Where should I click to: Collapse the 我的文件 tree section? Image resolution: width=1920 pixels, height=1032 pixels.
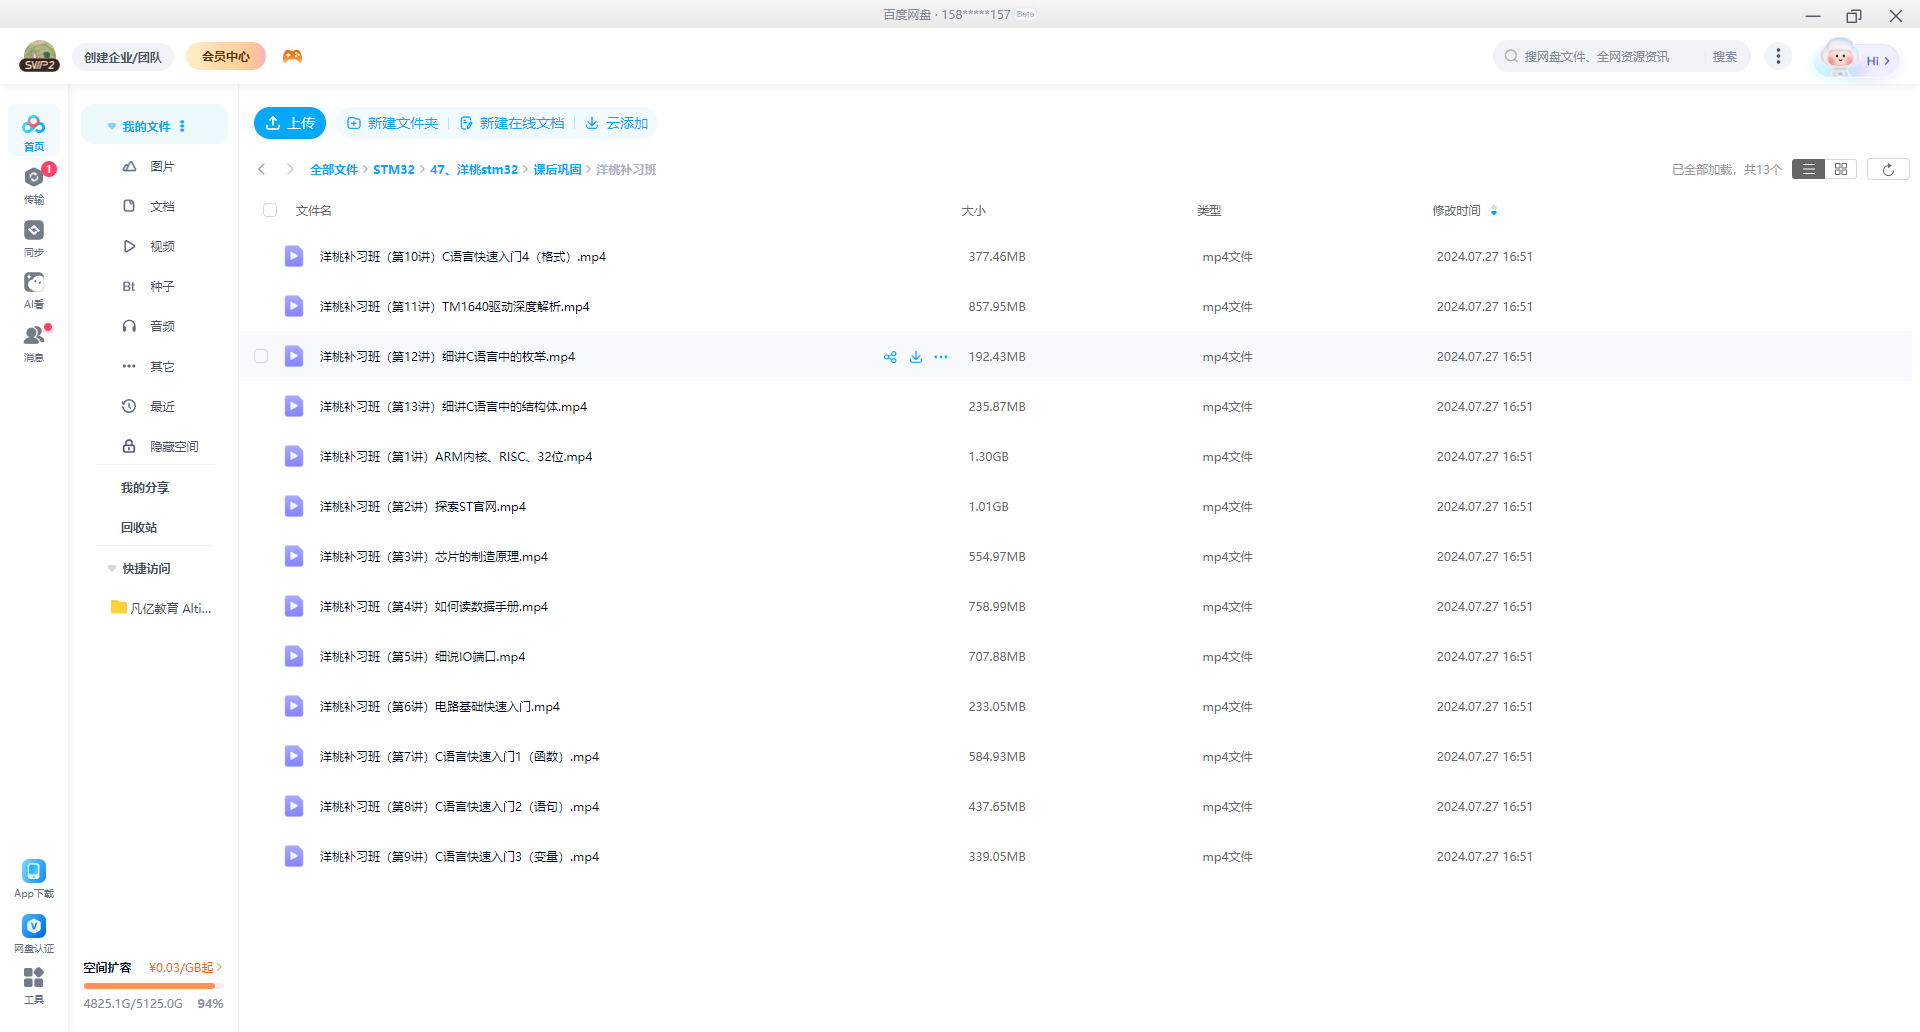pyautogui.click(x=112, y=127)
